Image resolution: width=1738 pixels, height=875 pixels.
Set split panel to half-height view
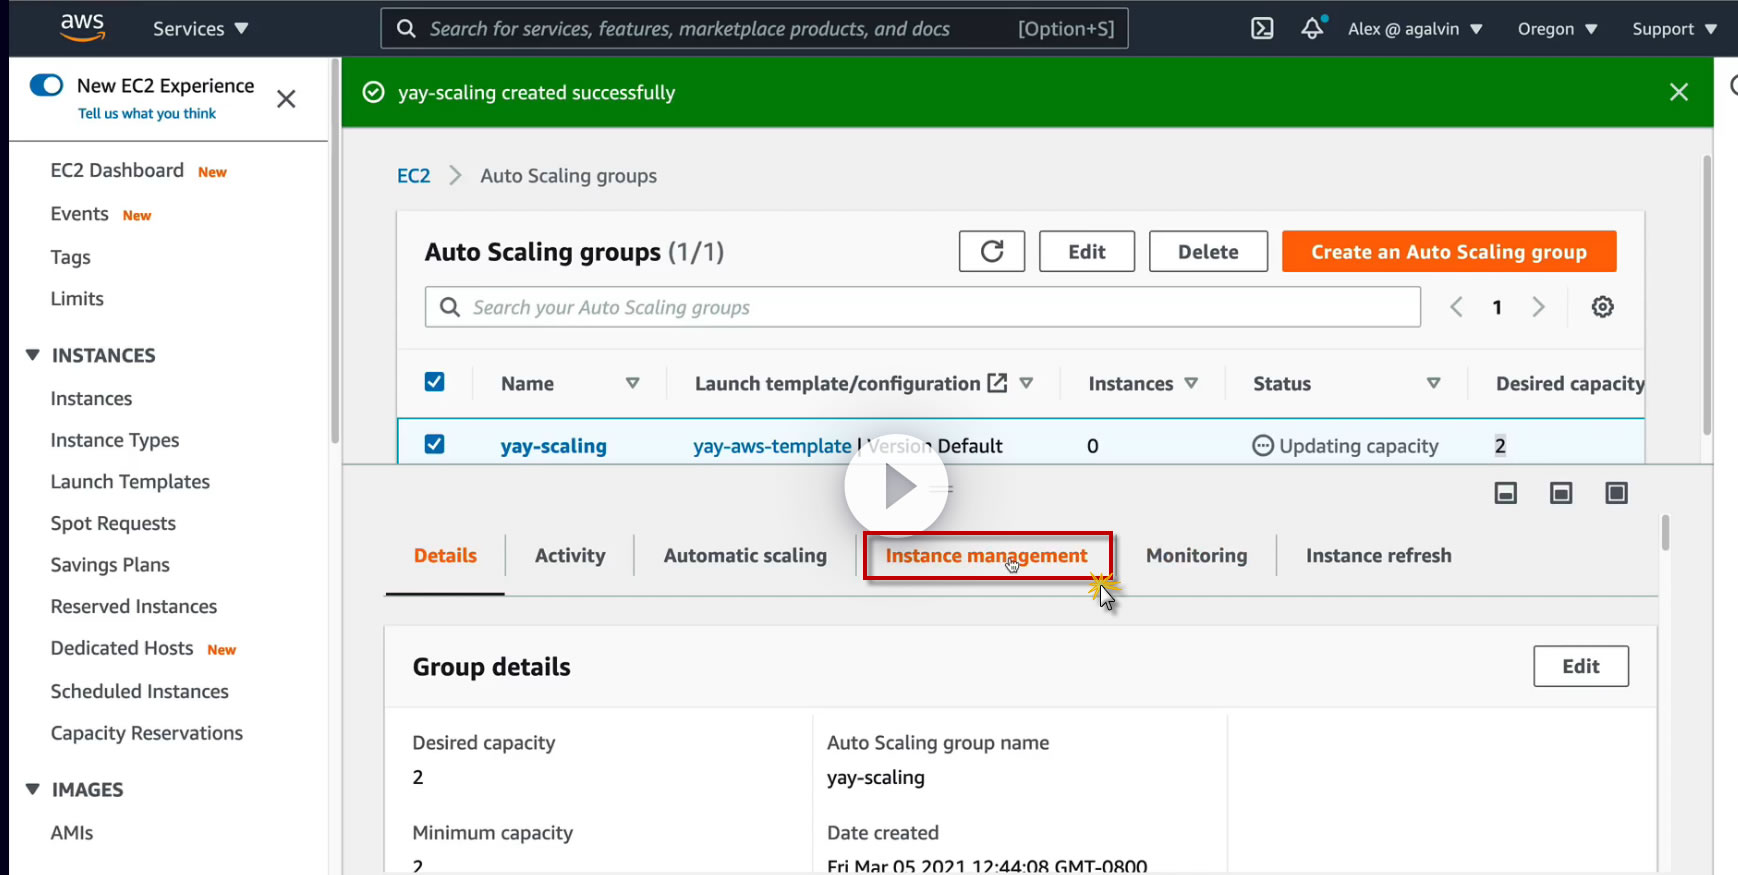(x=1560, y=493)
